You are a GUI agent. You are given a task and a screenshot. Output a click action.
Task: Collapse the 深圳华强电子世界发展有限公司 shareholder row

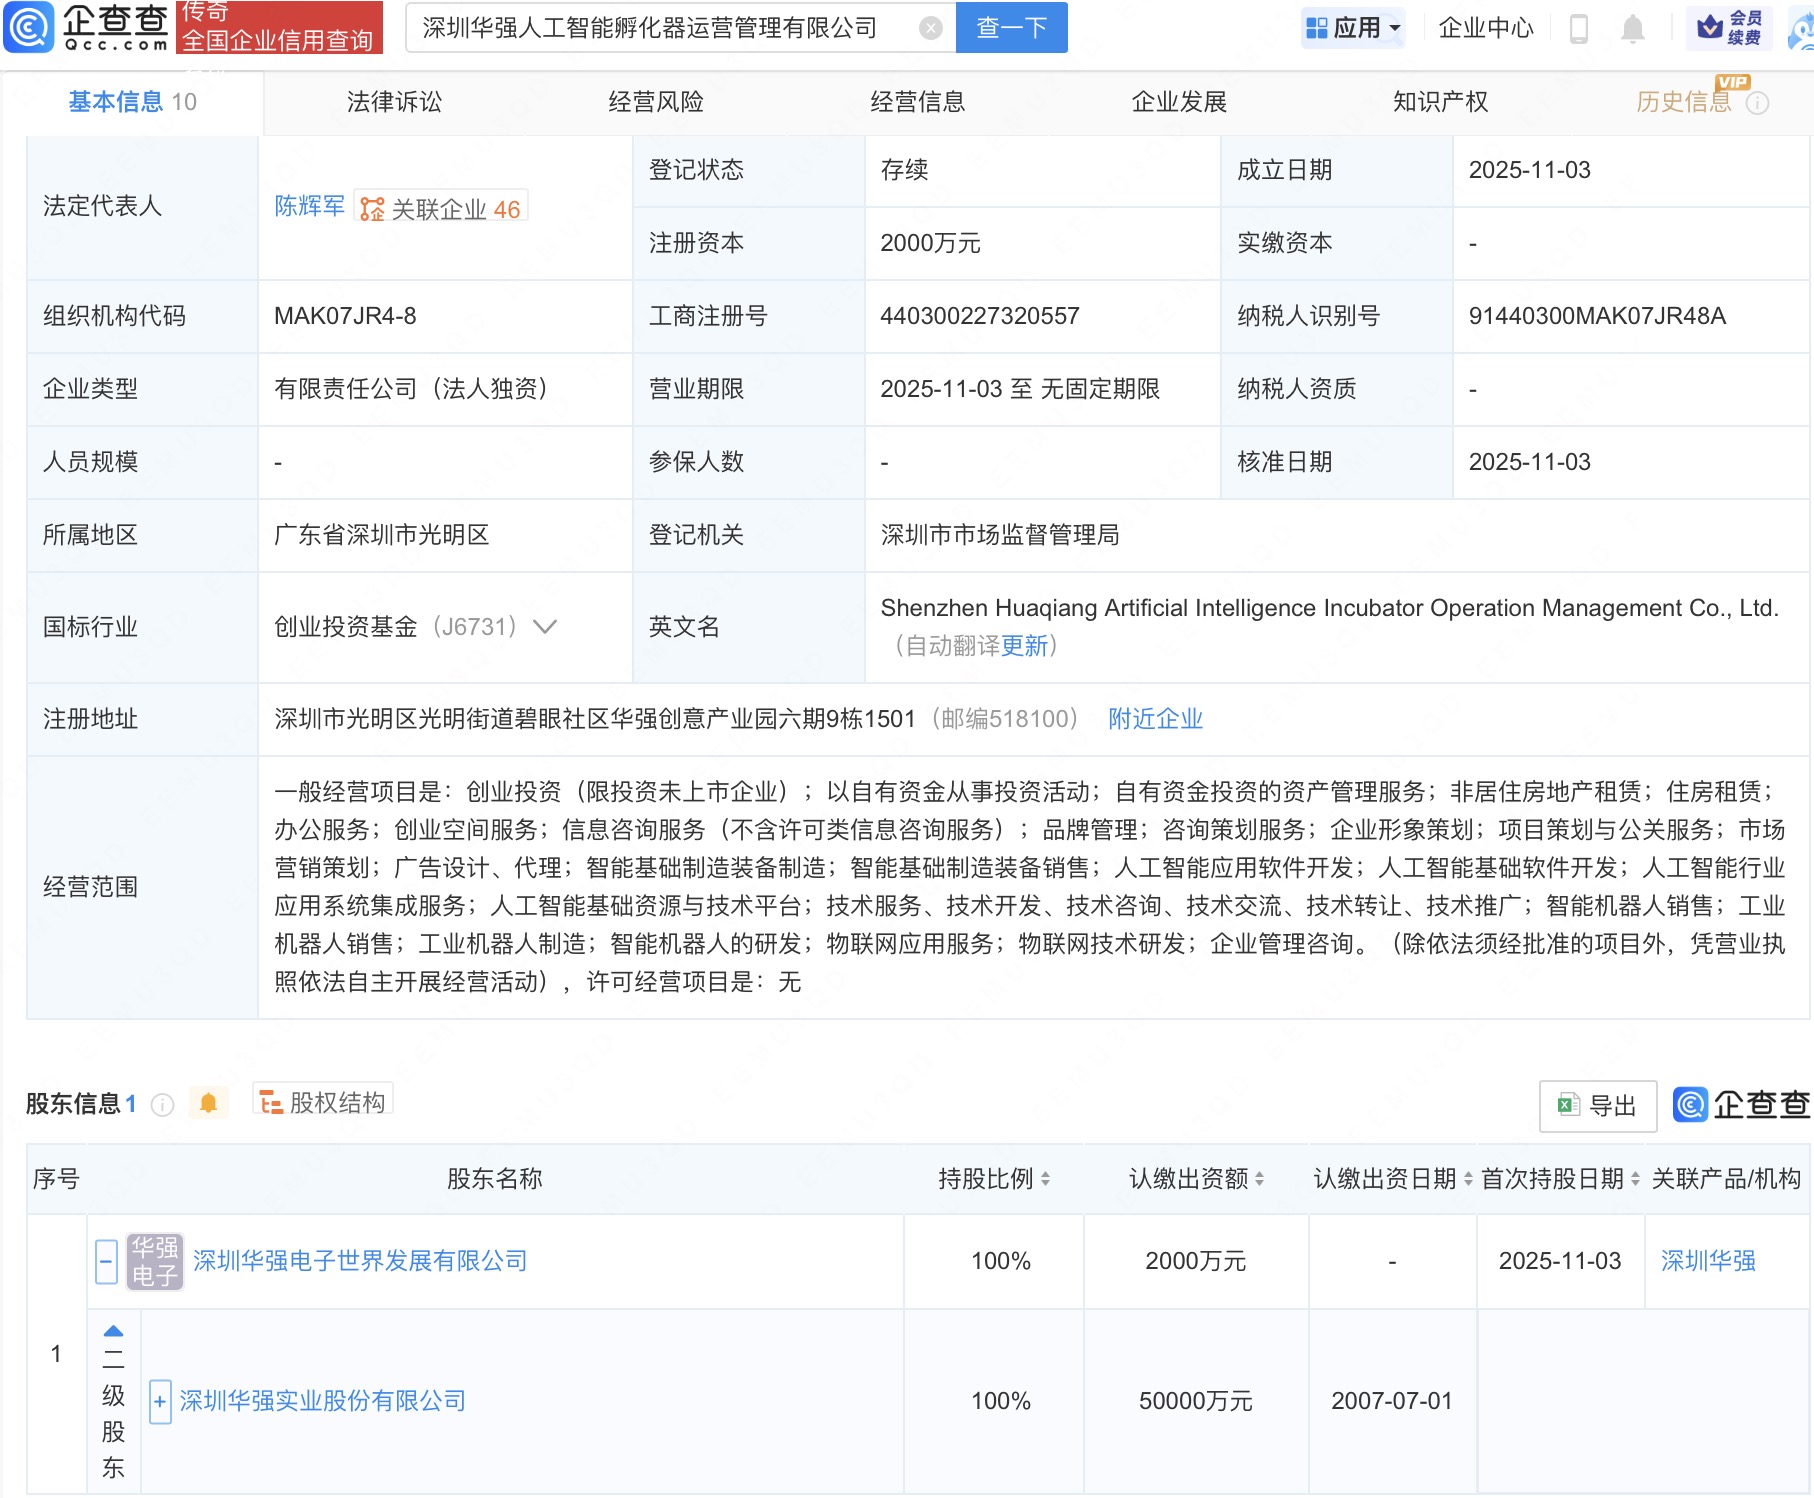coord(106,1261)
